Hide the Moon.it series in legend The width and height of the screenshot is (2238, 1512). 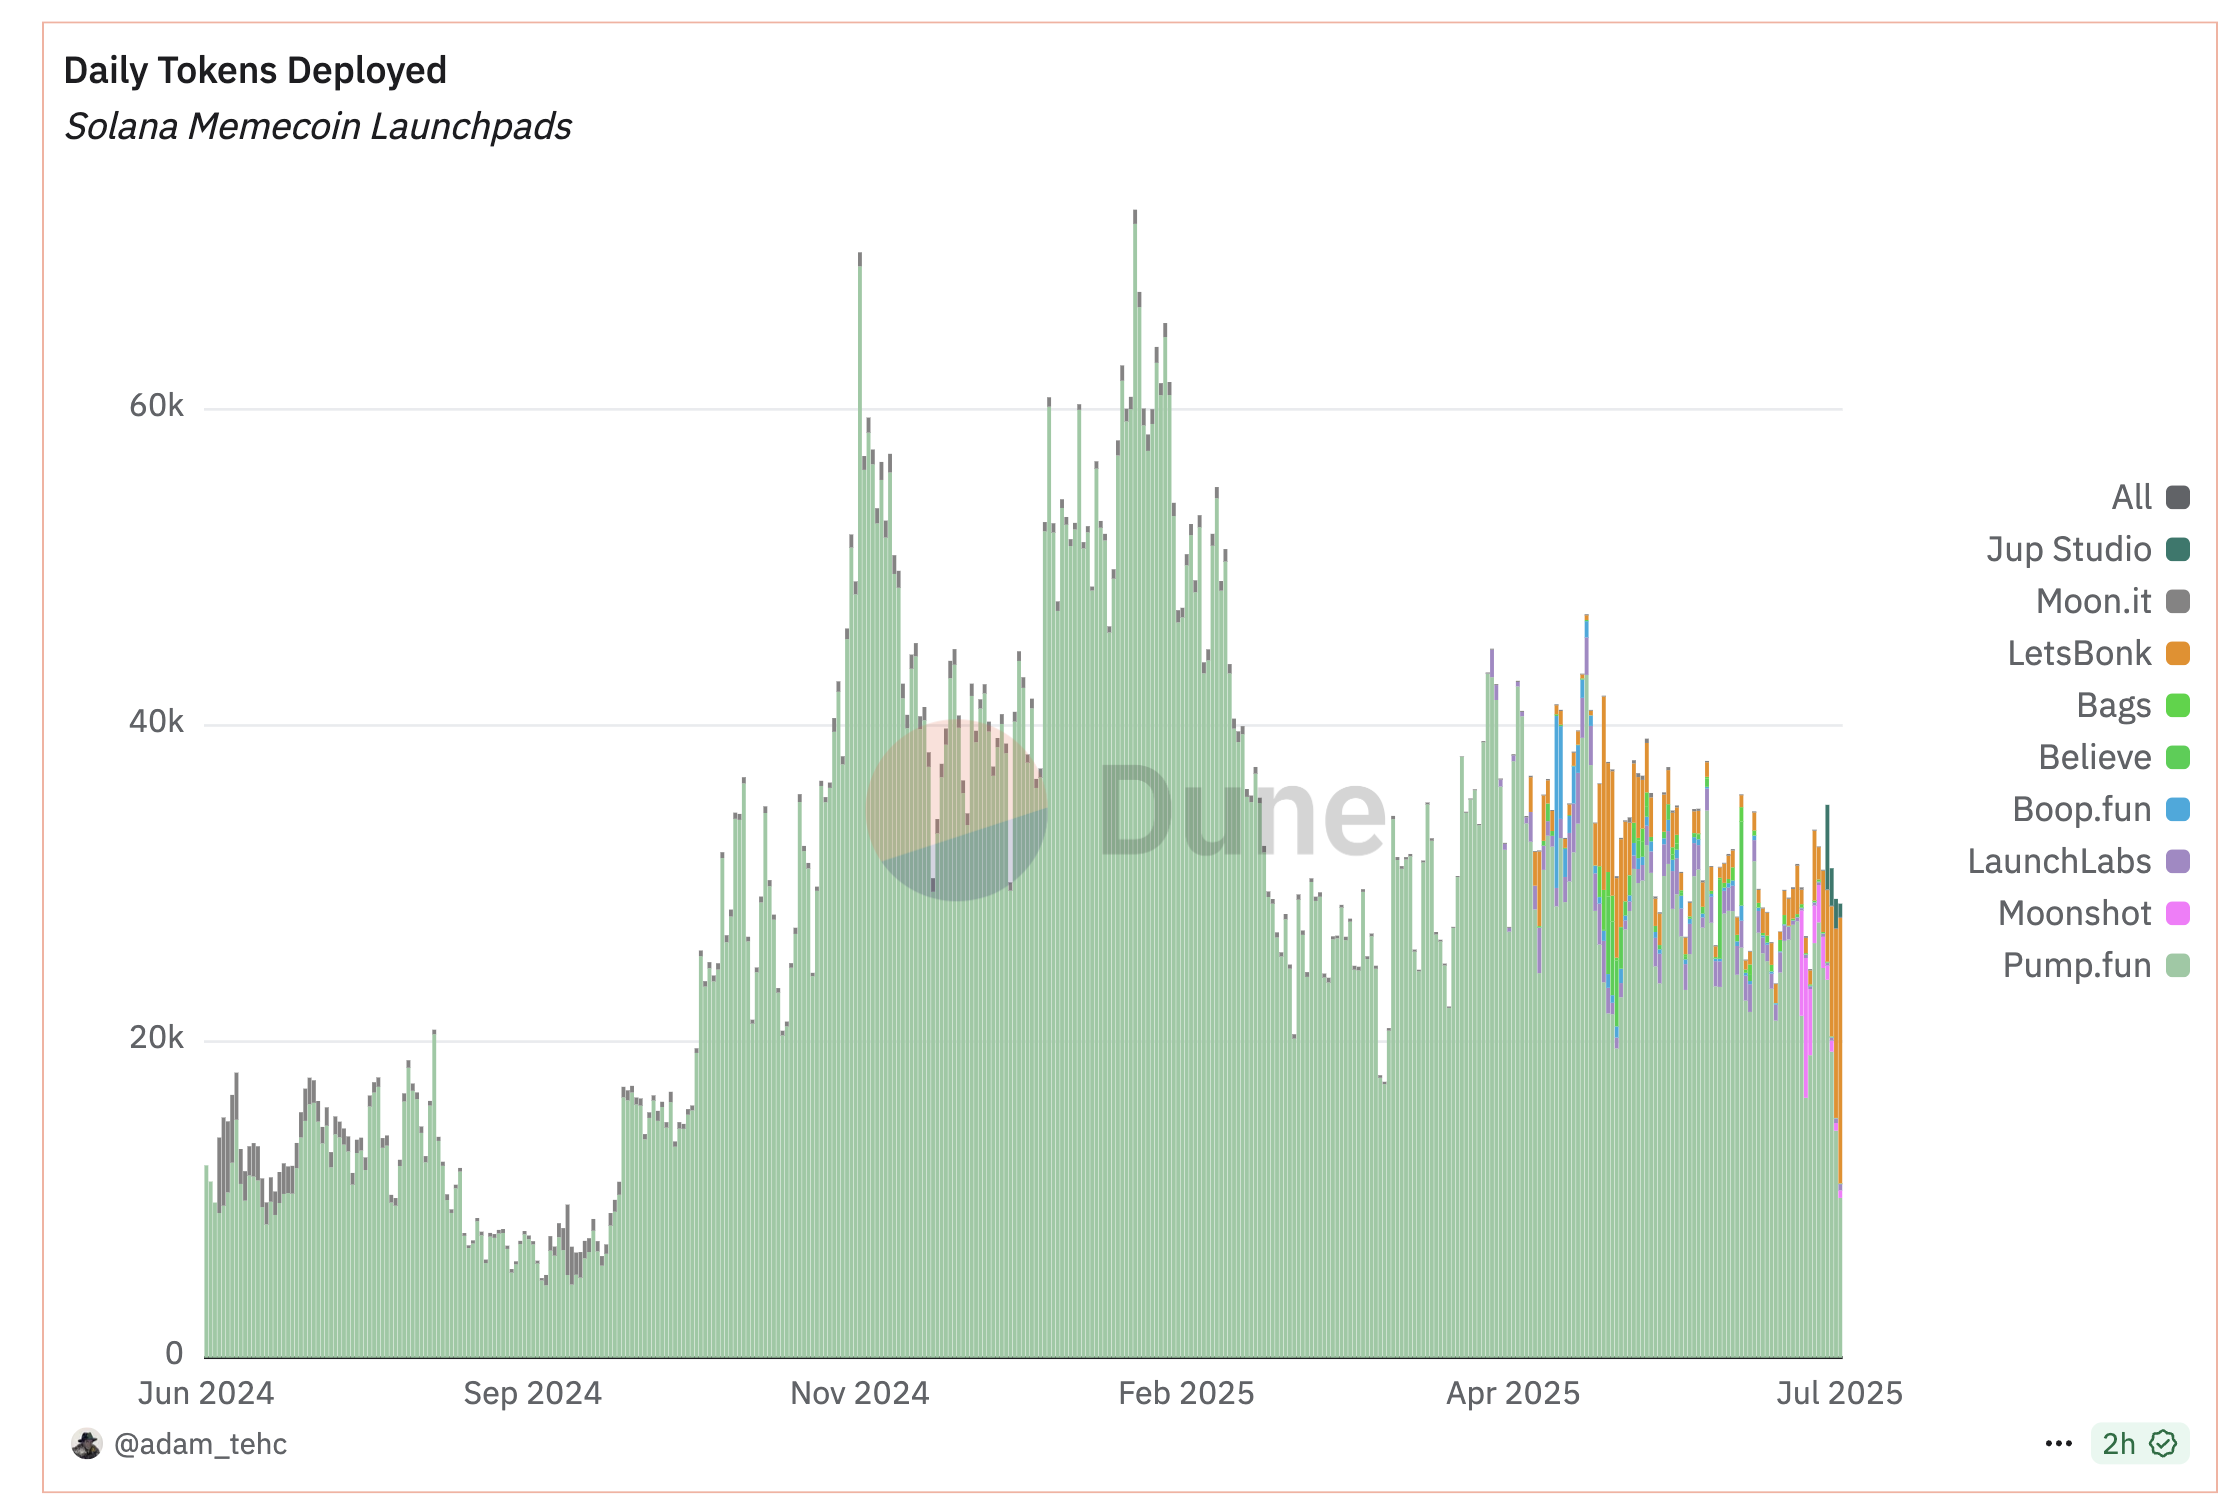2093,601
